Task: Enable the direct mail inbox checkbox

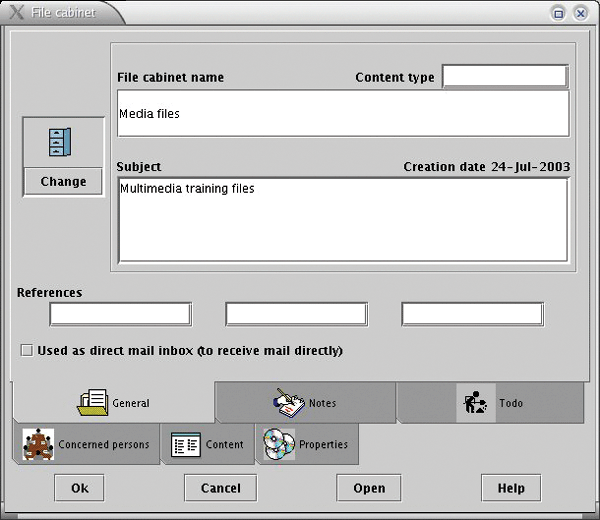Action: [26, 351]
